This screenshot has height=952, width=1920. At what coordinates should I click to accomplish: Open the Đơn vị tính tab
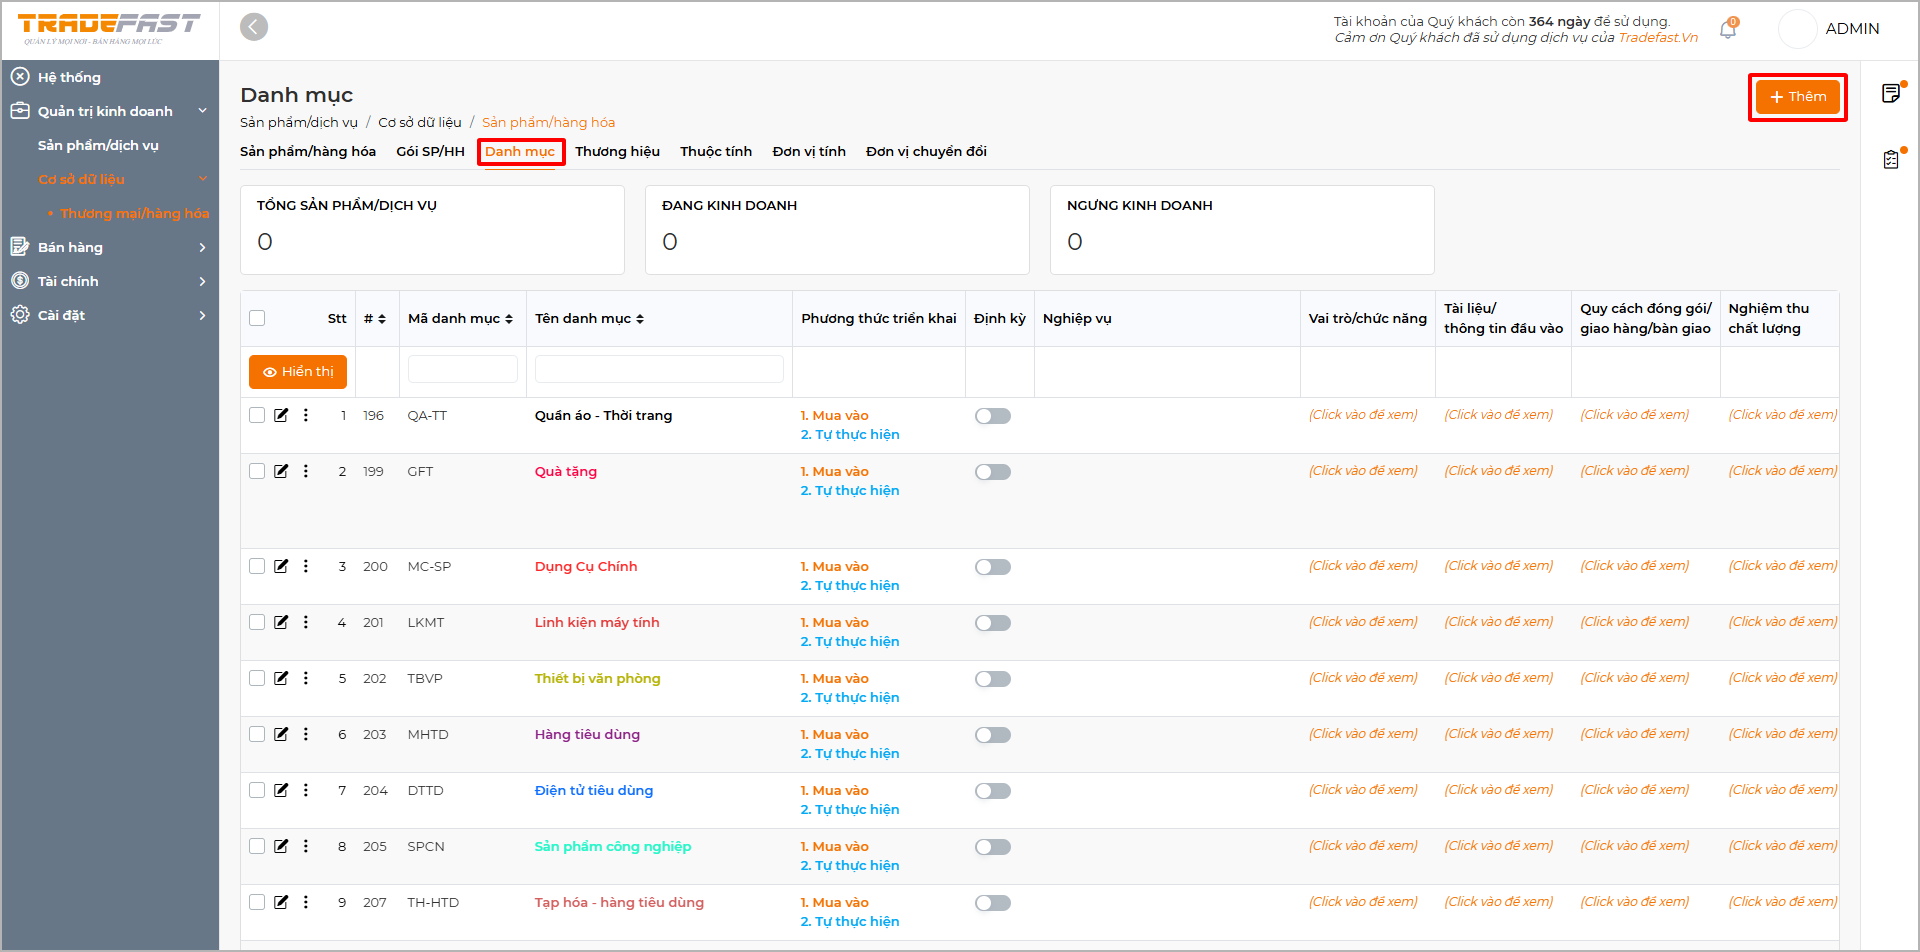click(x=808, y=151)
